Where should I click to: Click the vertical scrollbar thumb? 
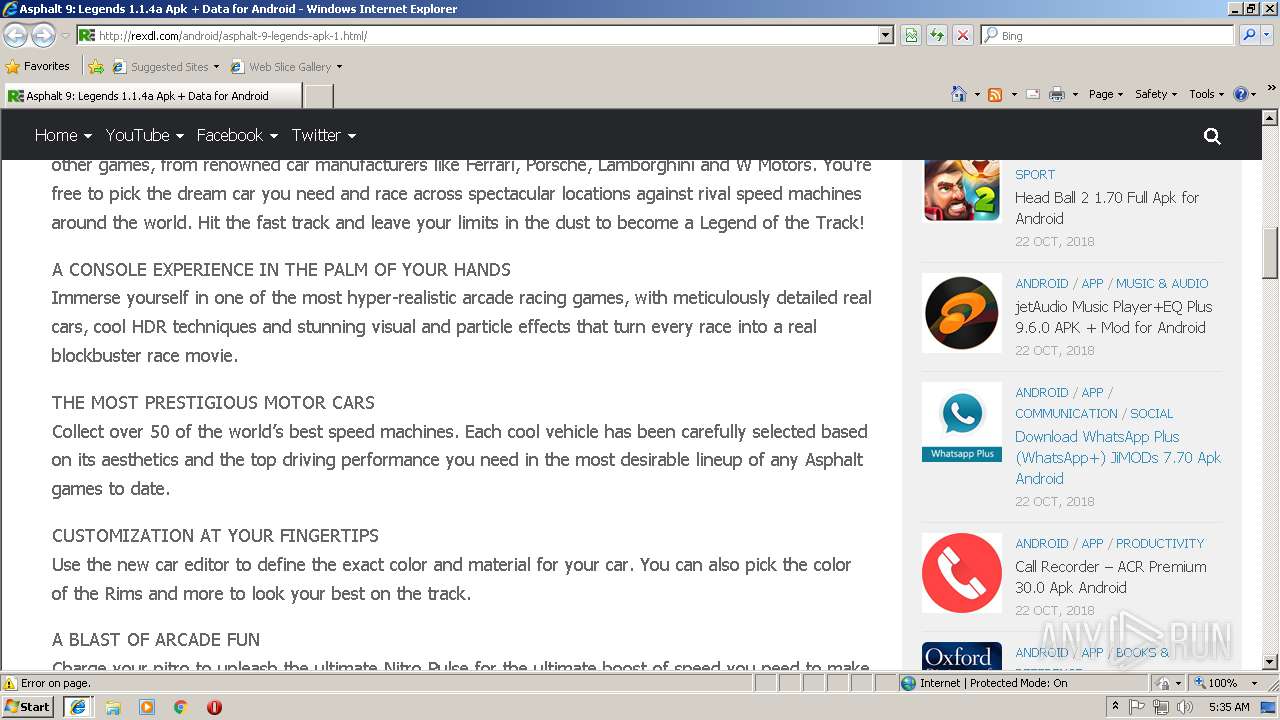1270,253
